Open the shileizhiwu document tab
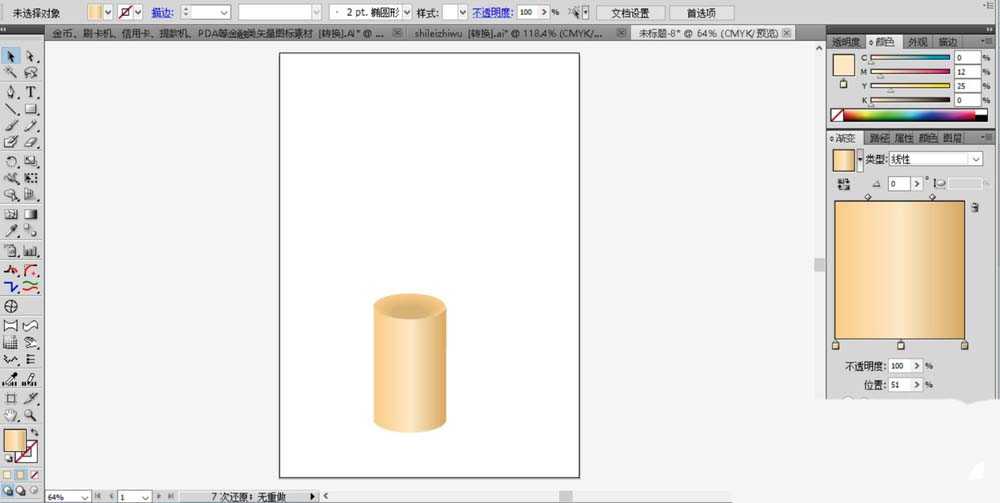Viewport: 1000px width, 503px height. 508,33
